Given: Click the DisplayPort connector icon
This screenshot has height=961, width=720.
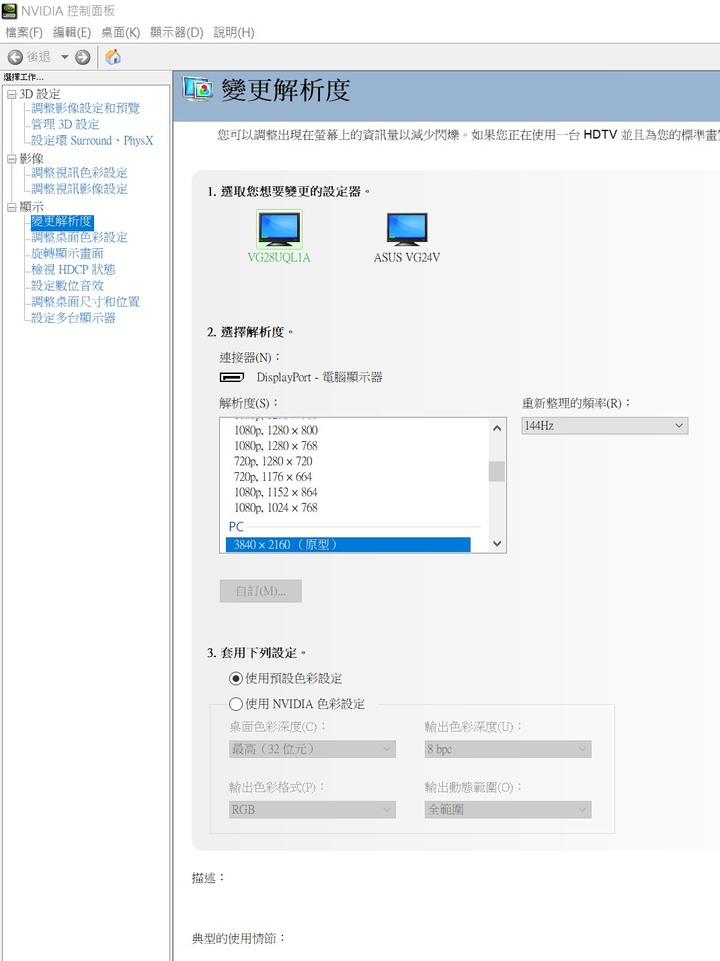Looking at the screenshot, I should (232, 377).
